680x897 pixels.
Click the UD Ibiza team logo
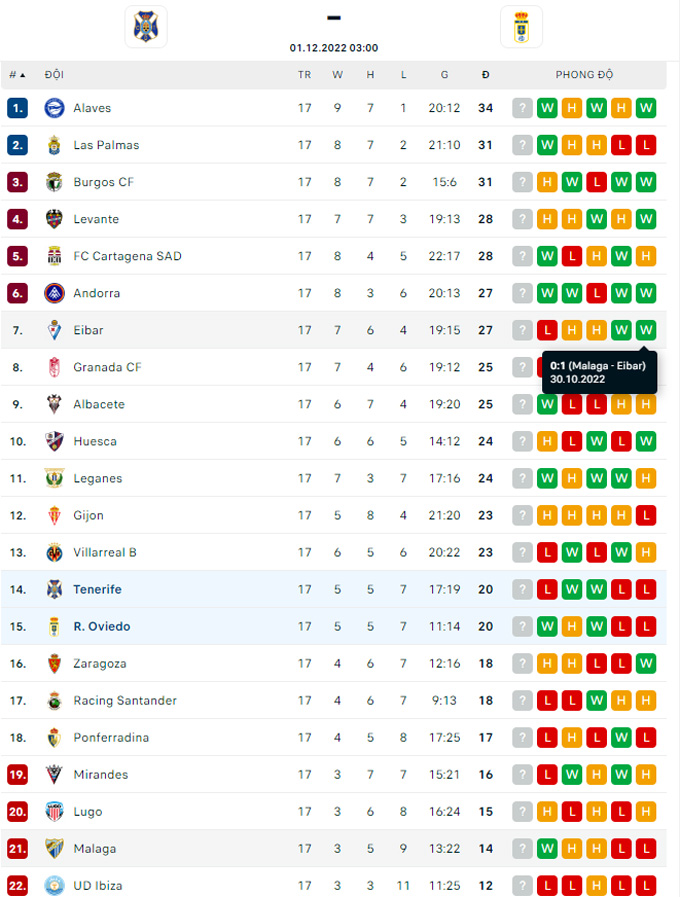pos(54,886)
